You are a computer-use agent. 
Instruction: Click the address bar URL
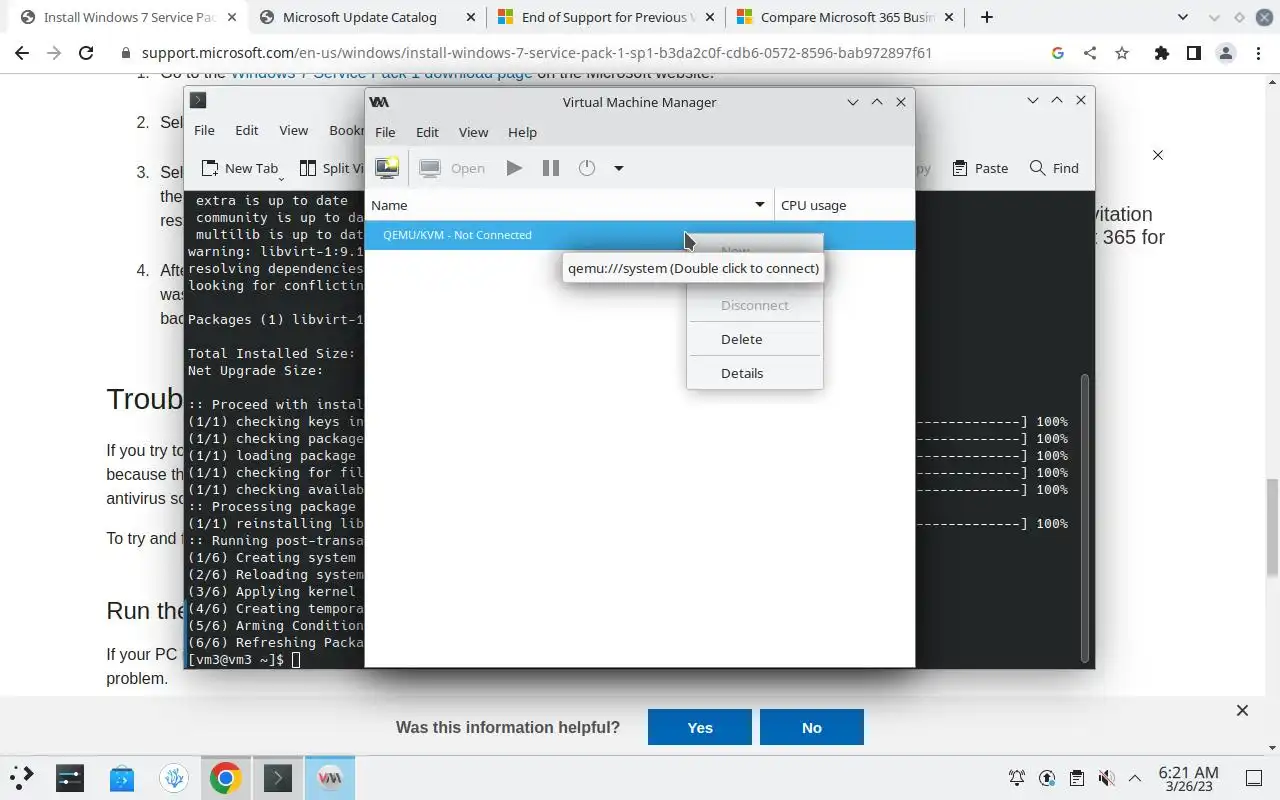pos(537,53)
